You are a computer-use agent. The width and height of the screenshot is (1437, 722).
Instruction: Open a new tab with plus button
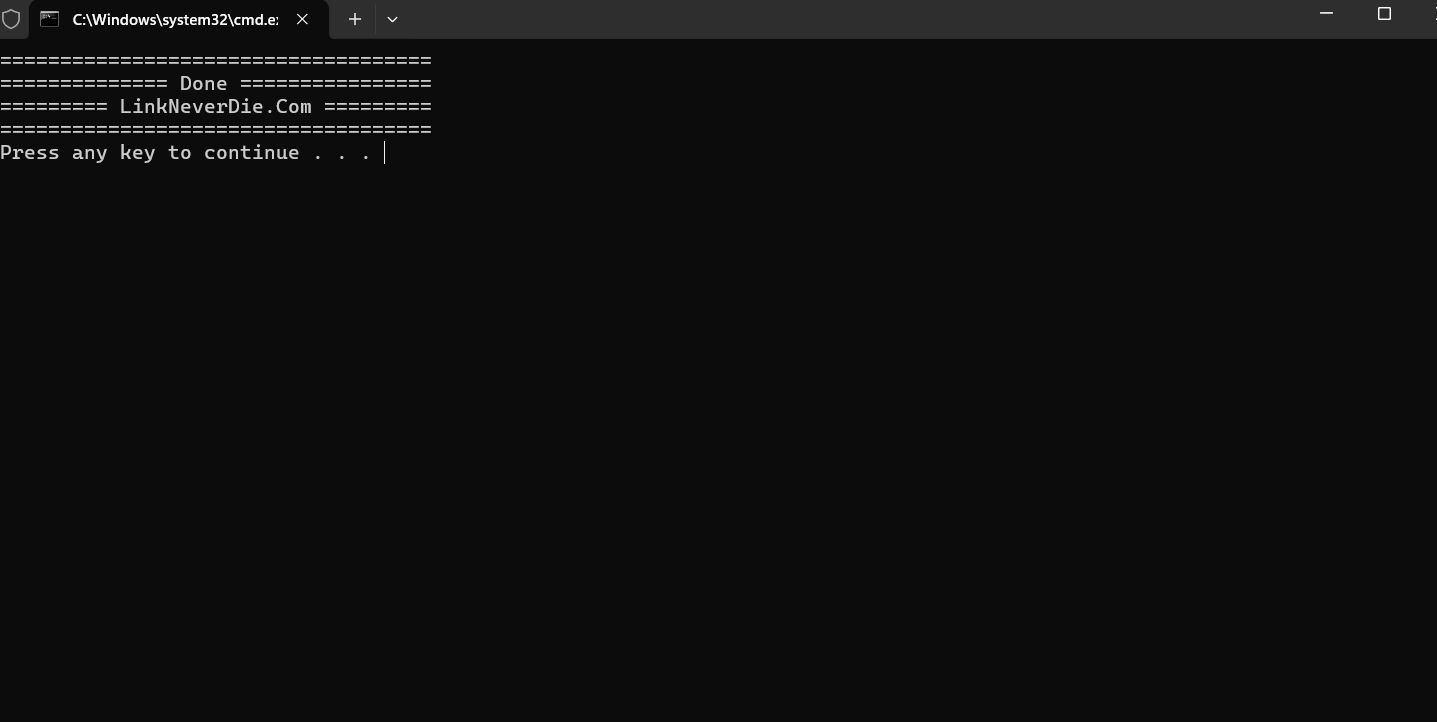(354, 19)
